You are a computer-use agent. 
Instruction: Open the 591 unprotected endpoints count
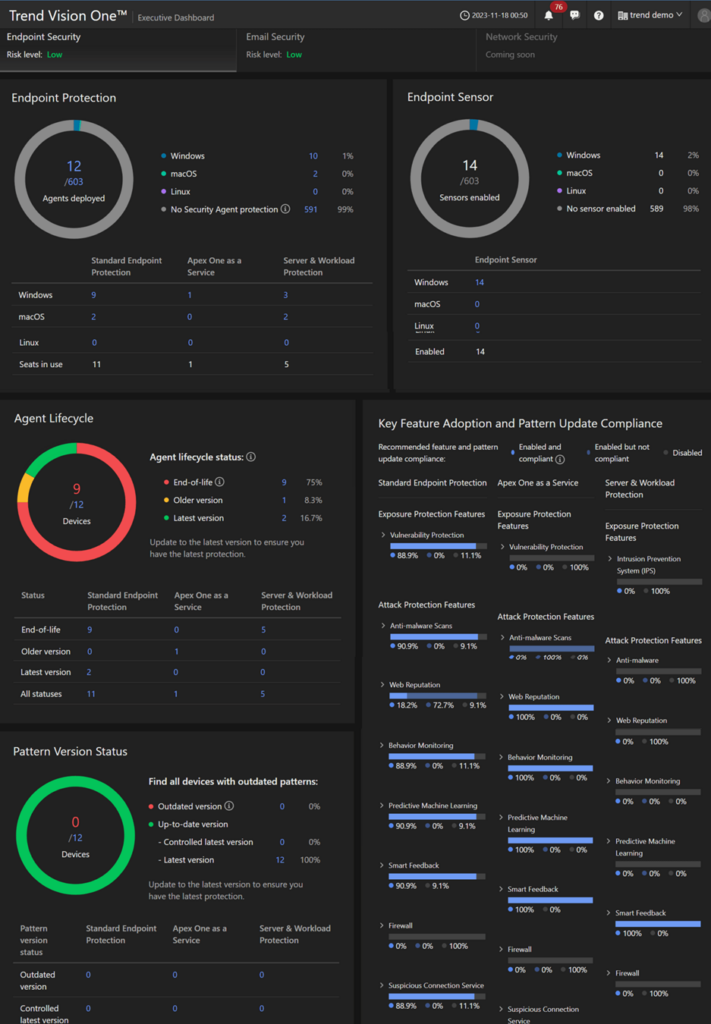click(311, 210)
